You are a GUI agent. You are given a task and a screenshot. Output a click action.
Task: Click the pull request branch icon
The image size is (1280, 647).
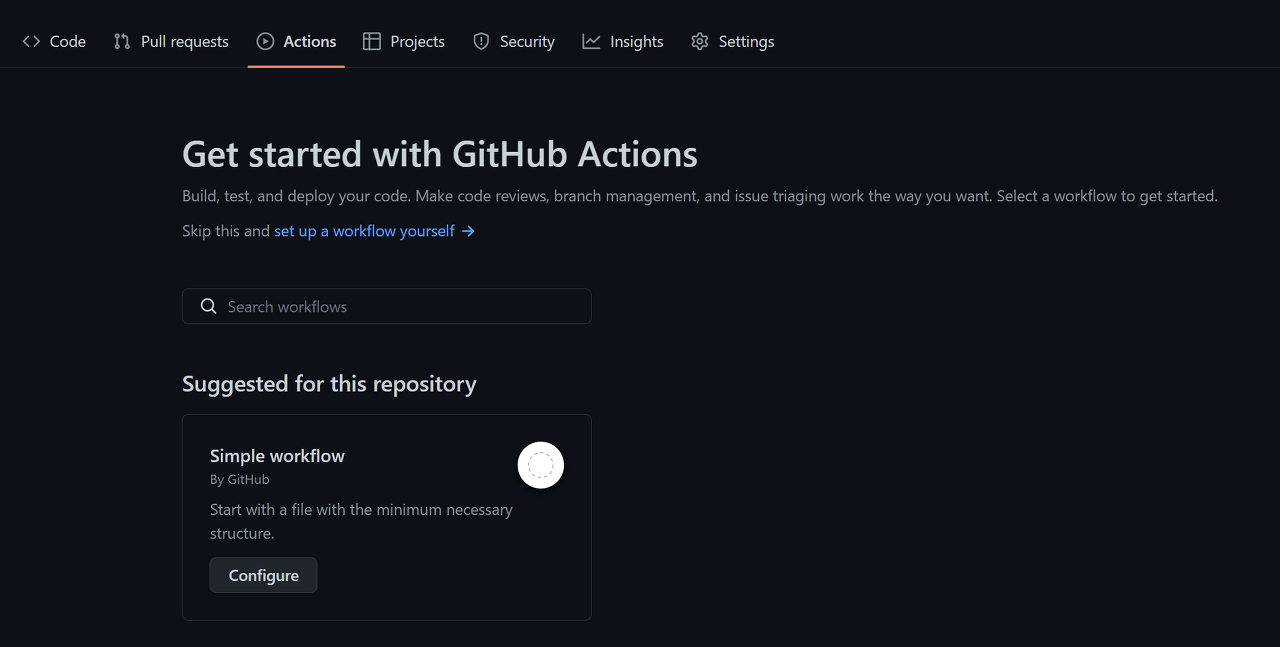[122, 41]
